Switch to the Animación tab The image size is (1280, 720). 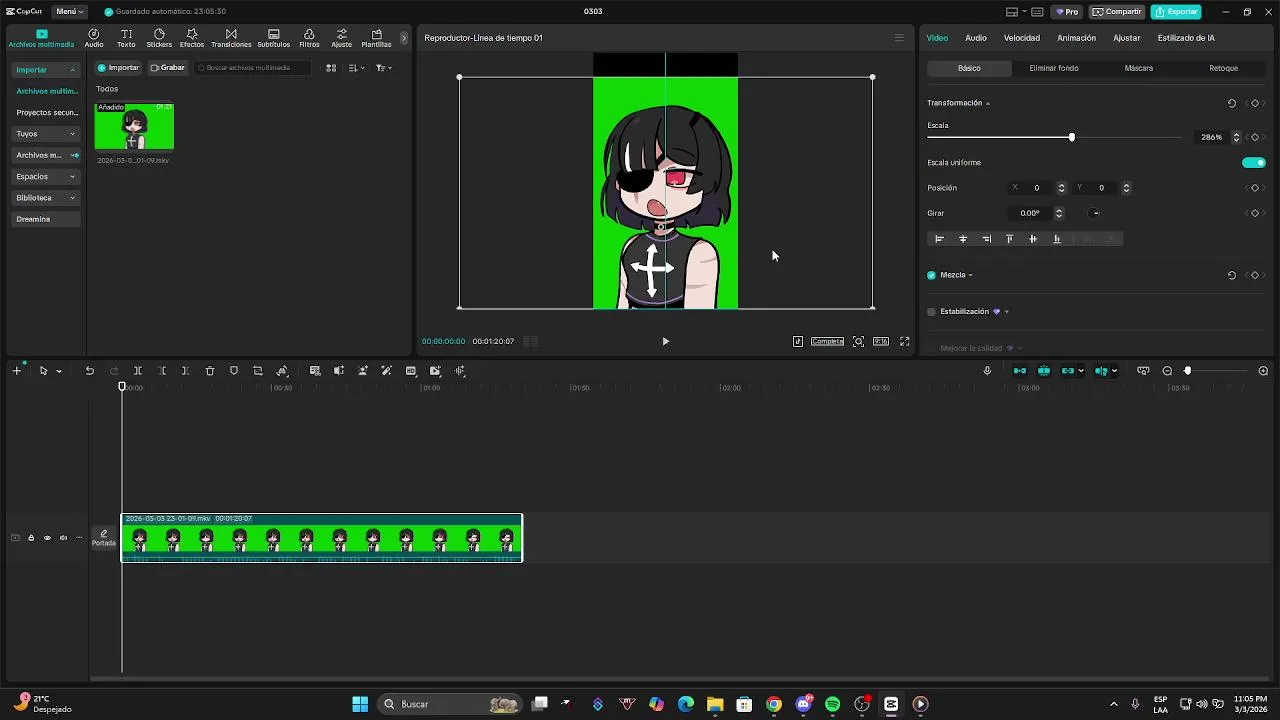(1077, 38)
